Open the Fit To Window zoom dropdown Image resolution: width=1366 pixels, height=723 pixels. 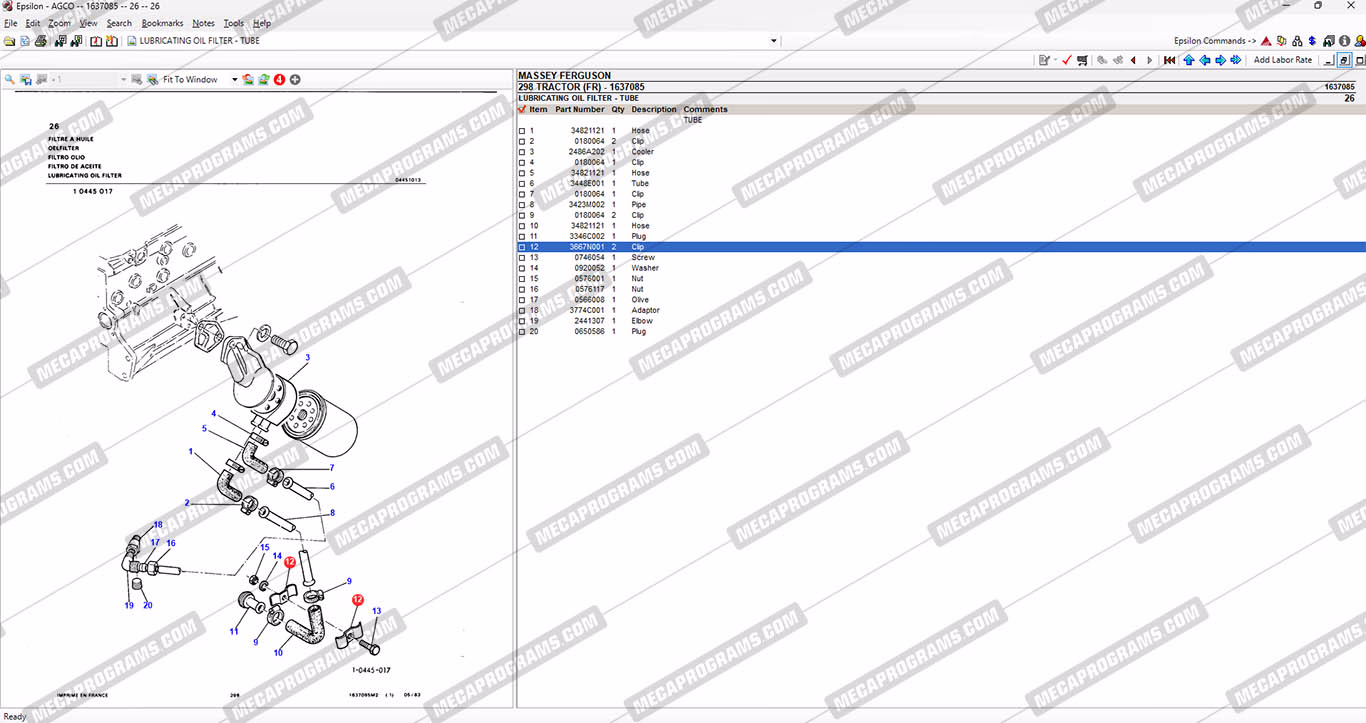click(x=235, y=79)
